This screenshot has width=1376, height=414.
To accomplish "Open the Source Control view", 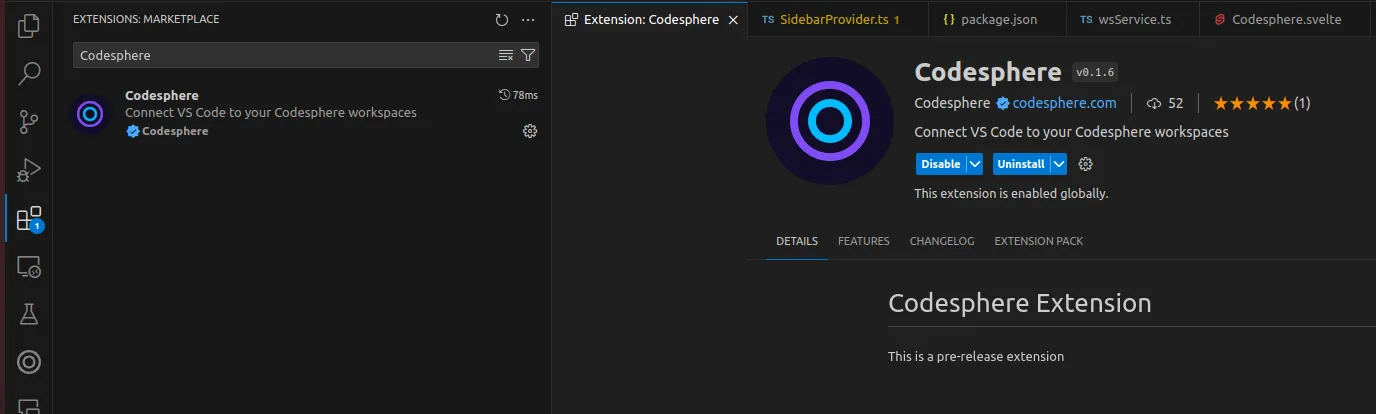I will (x=29, y=122).
